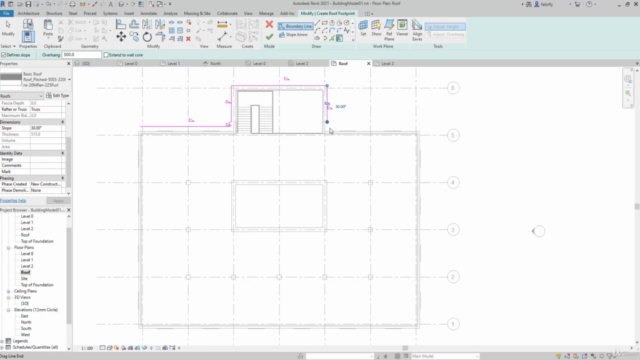
Task: Open the Select panel dropdown
Action: (8, 46)
